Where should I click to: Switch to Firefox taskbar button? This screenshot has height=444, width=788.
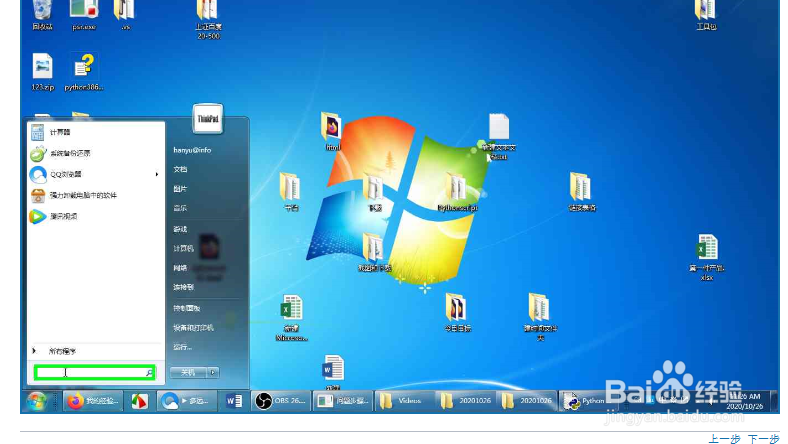pyautogui.click(x=93, y=401)
